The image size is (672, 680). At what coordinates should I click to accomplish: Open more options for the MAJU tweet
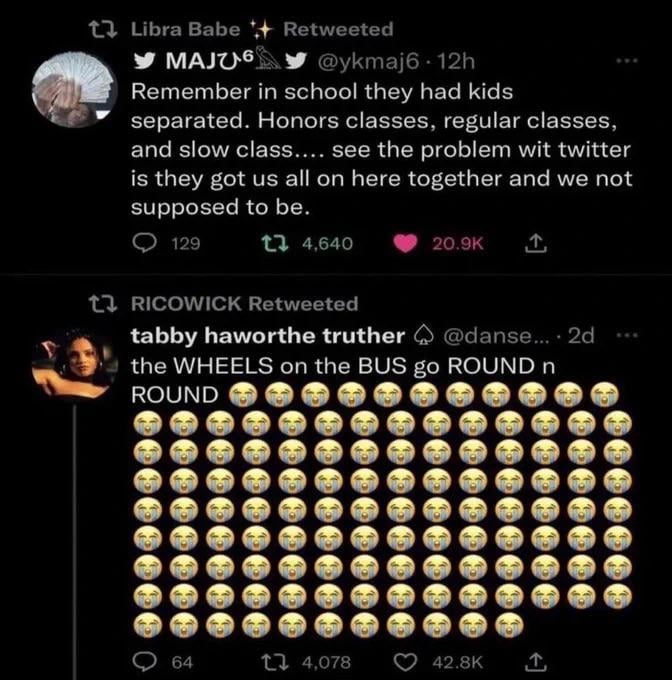point(627,62)
